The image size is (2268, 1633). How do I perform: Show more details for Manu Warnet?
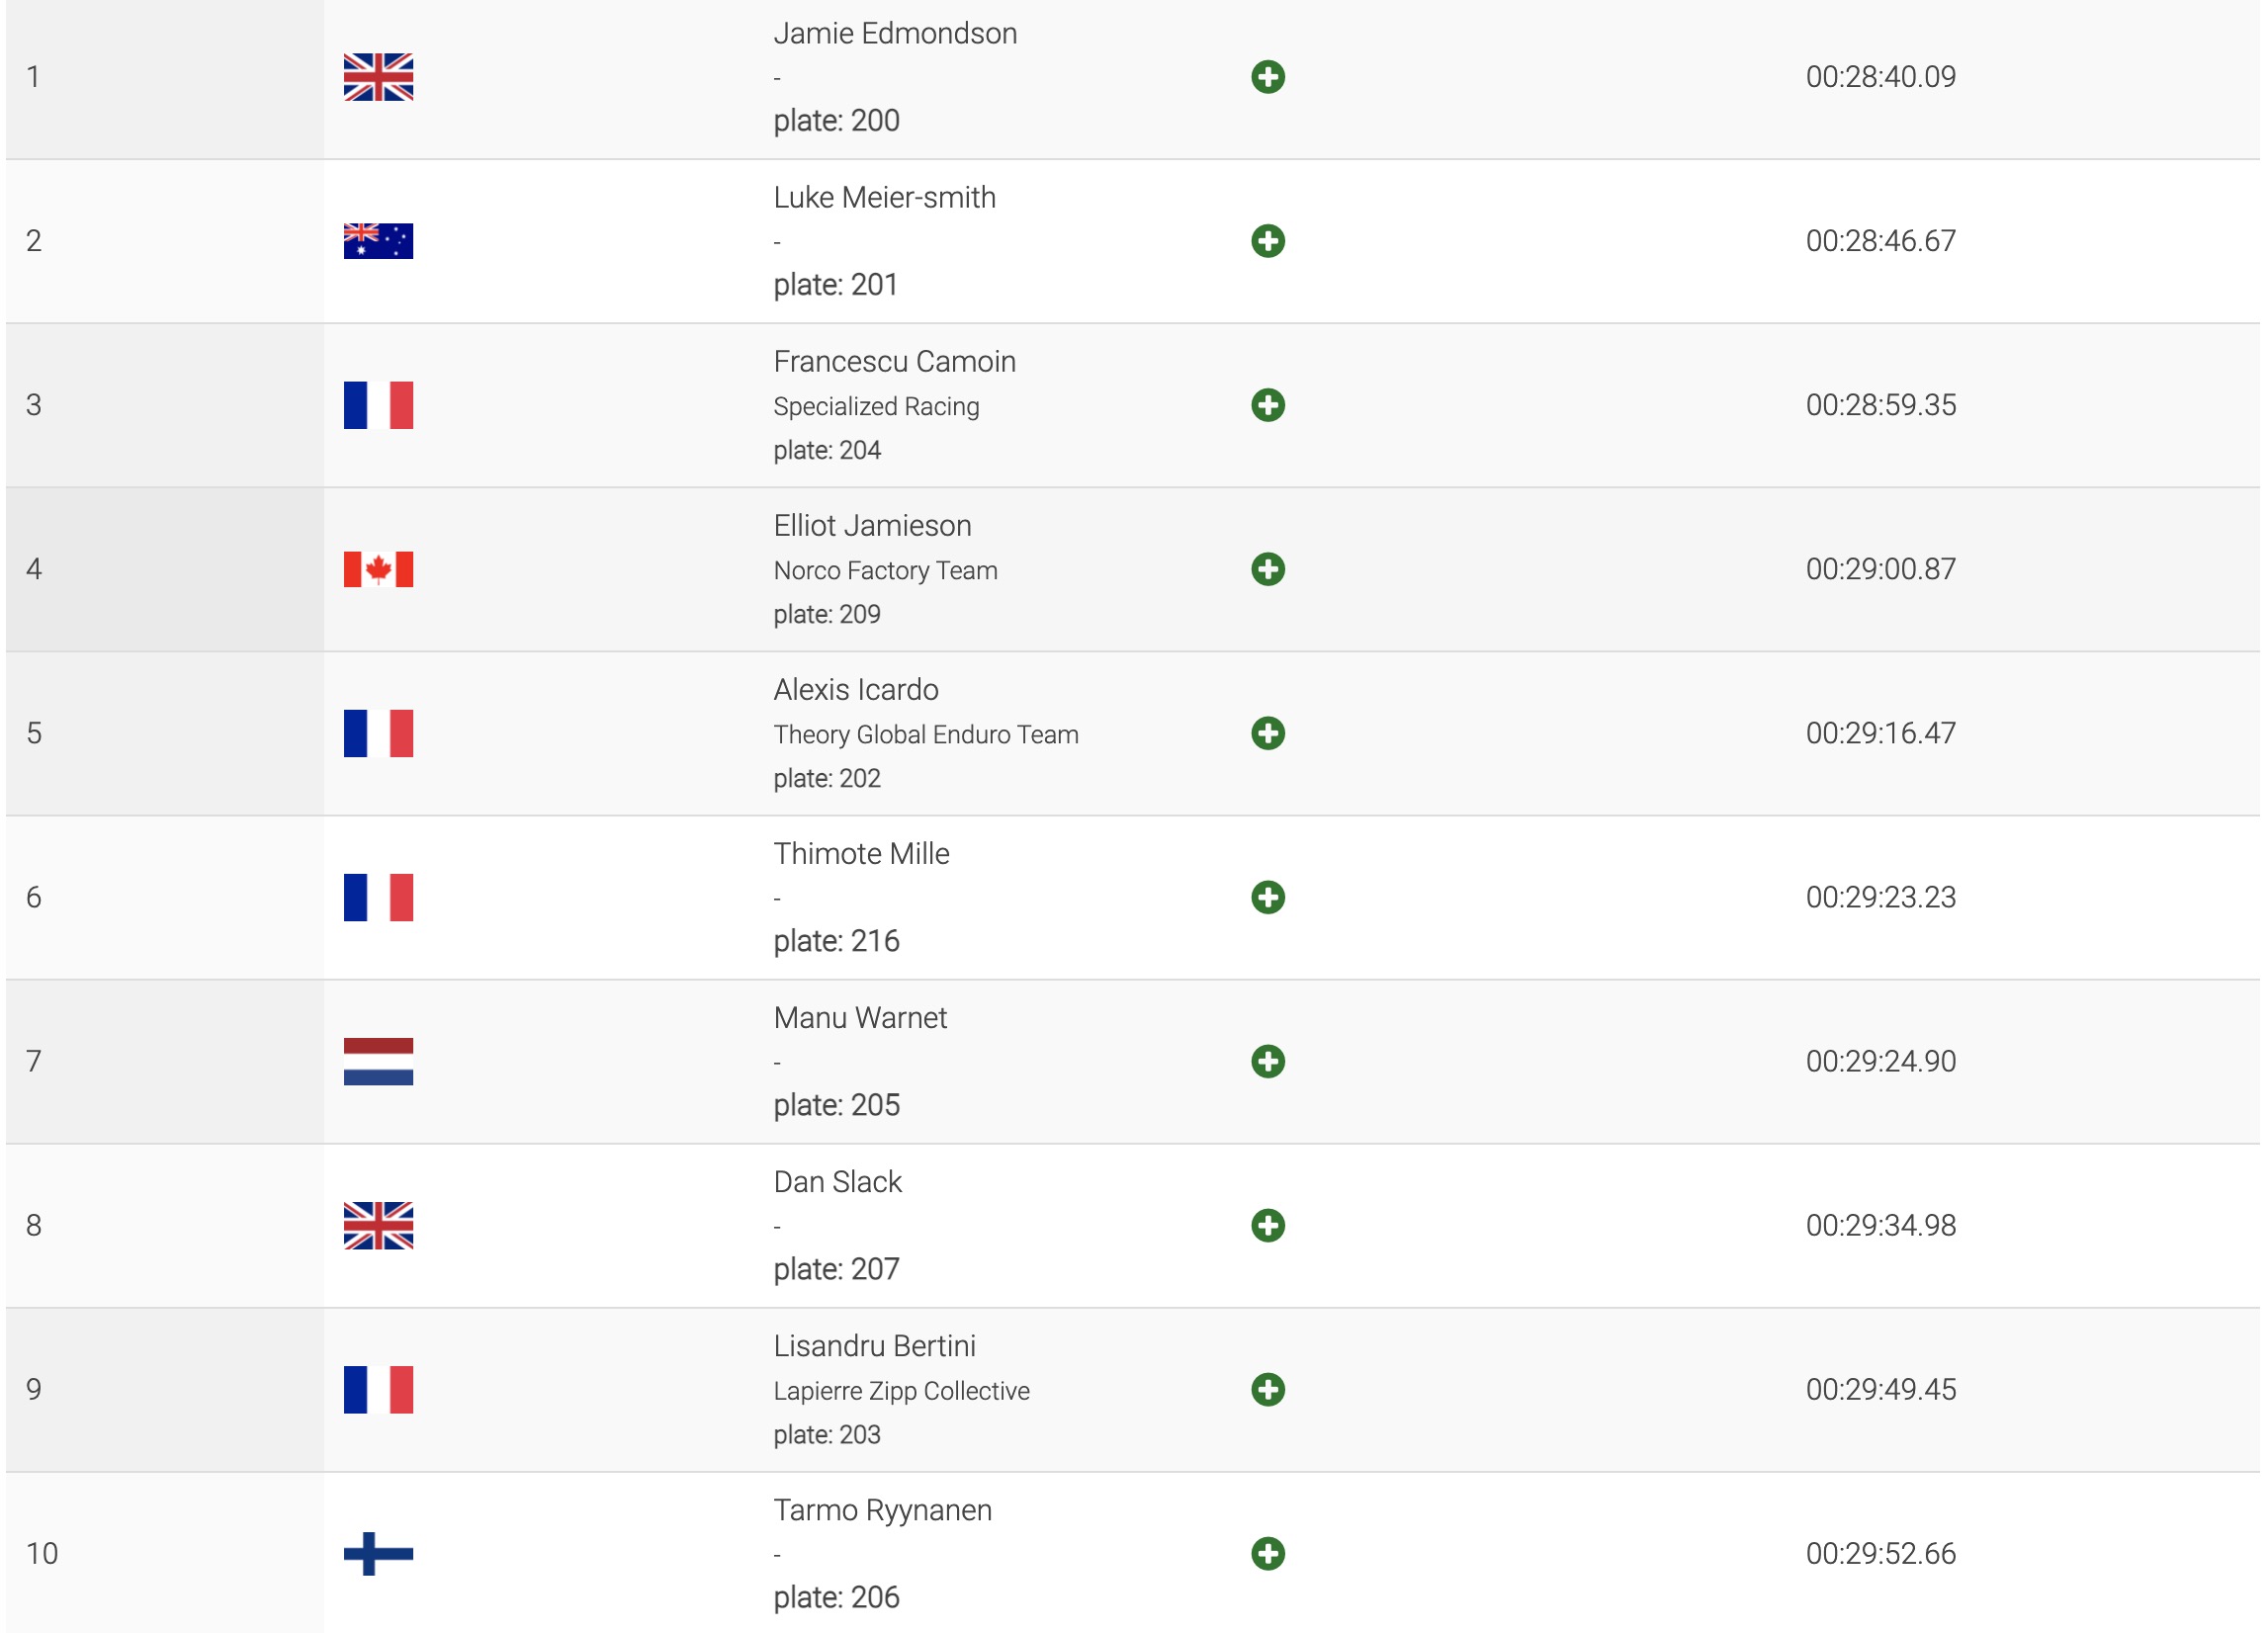click(1267, 1061)
